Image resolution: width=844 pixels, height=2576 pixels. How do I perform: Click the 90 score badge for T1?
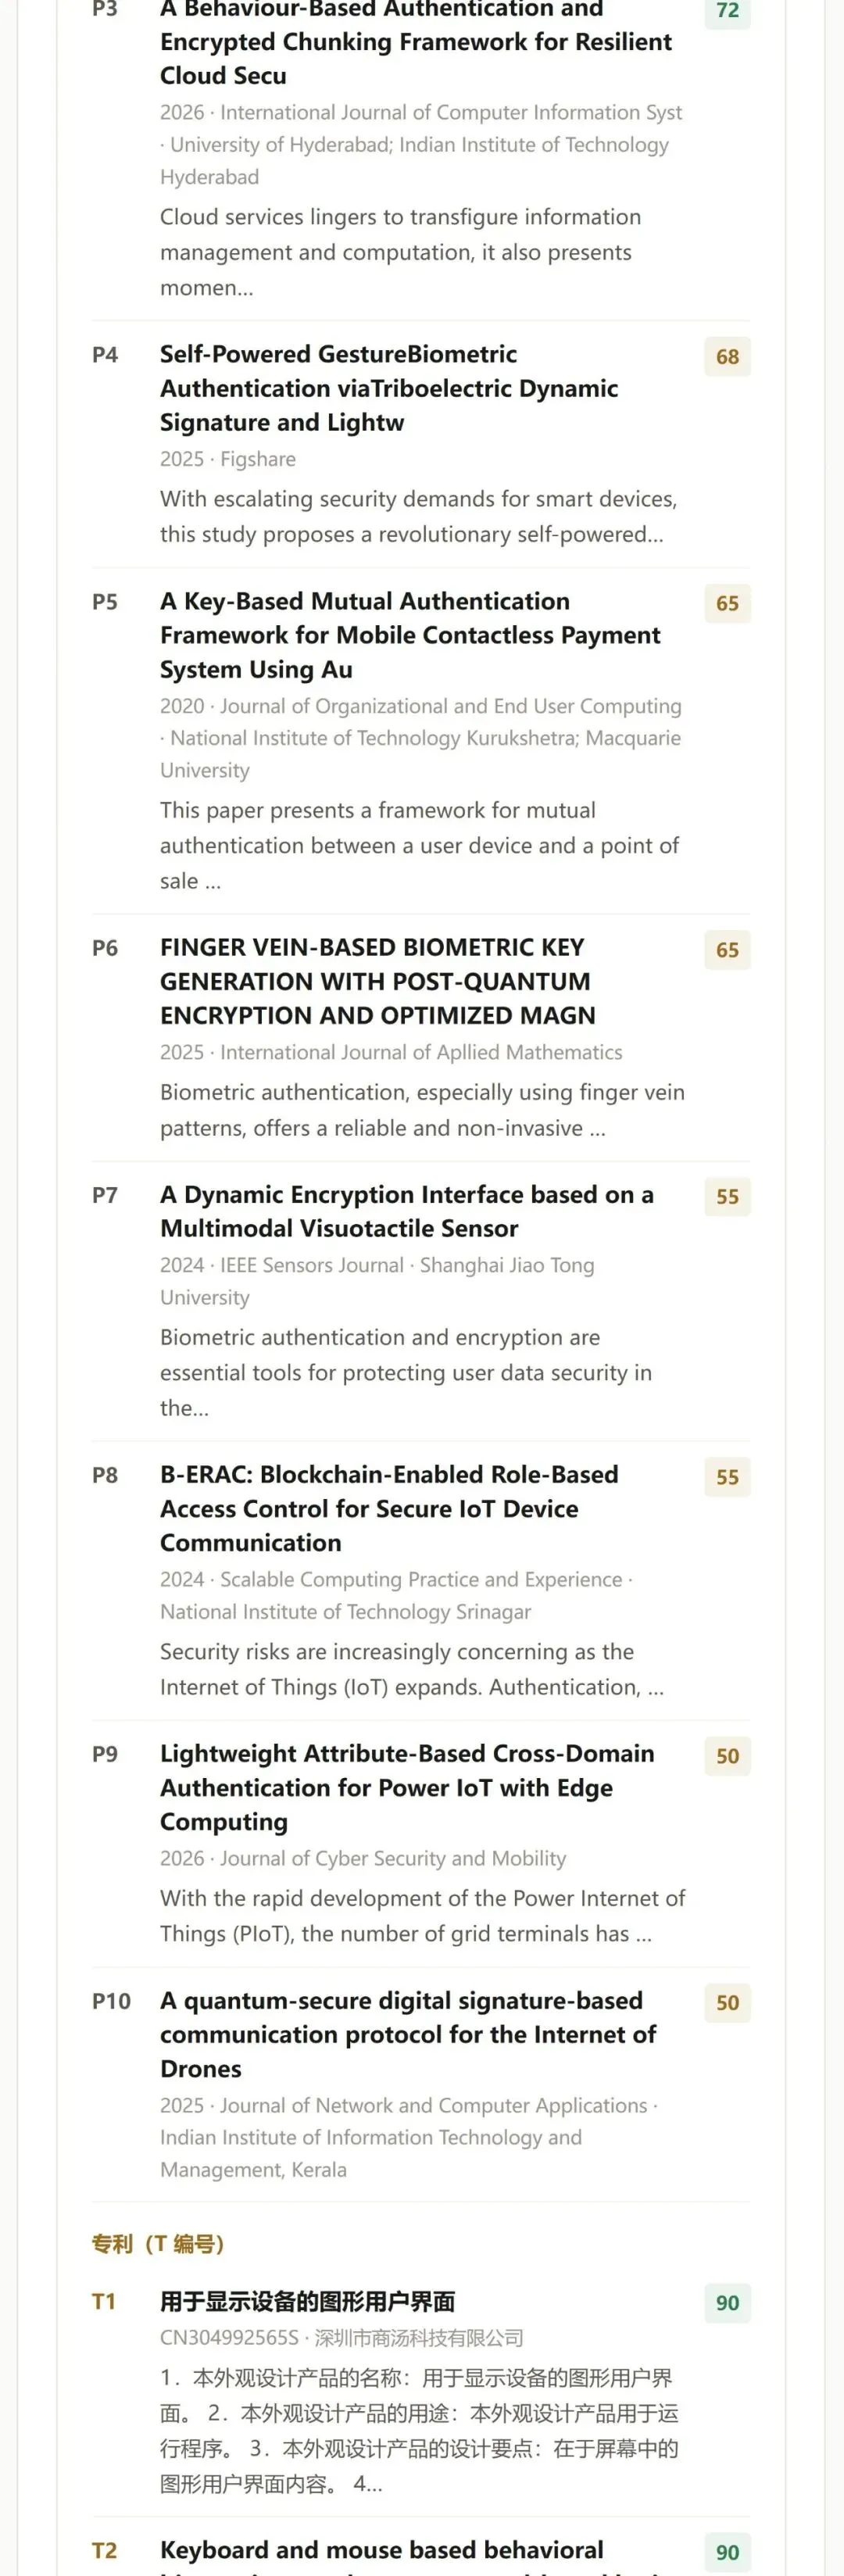tap(727, 2303)
